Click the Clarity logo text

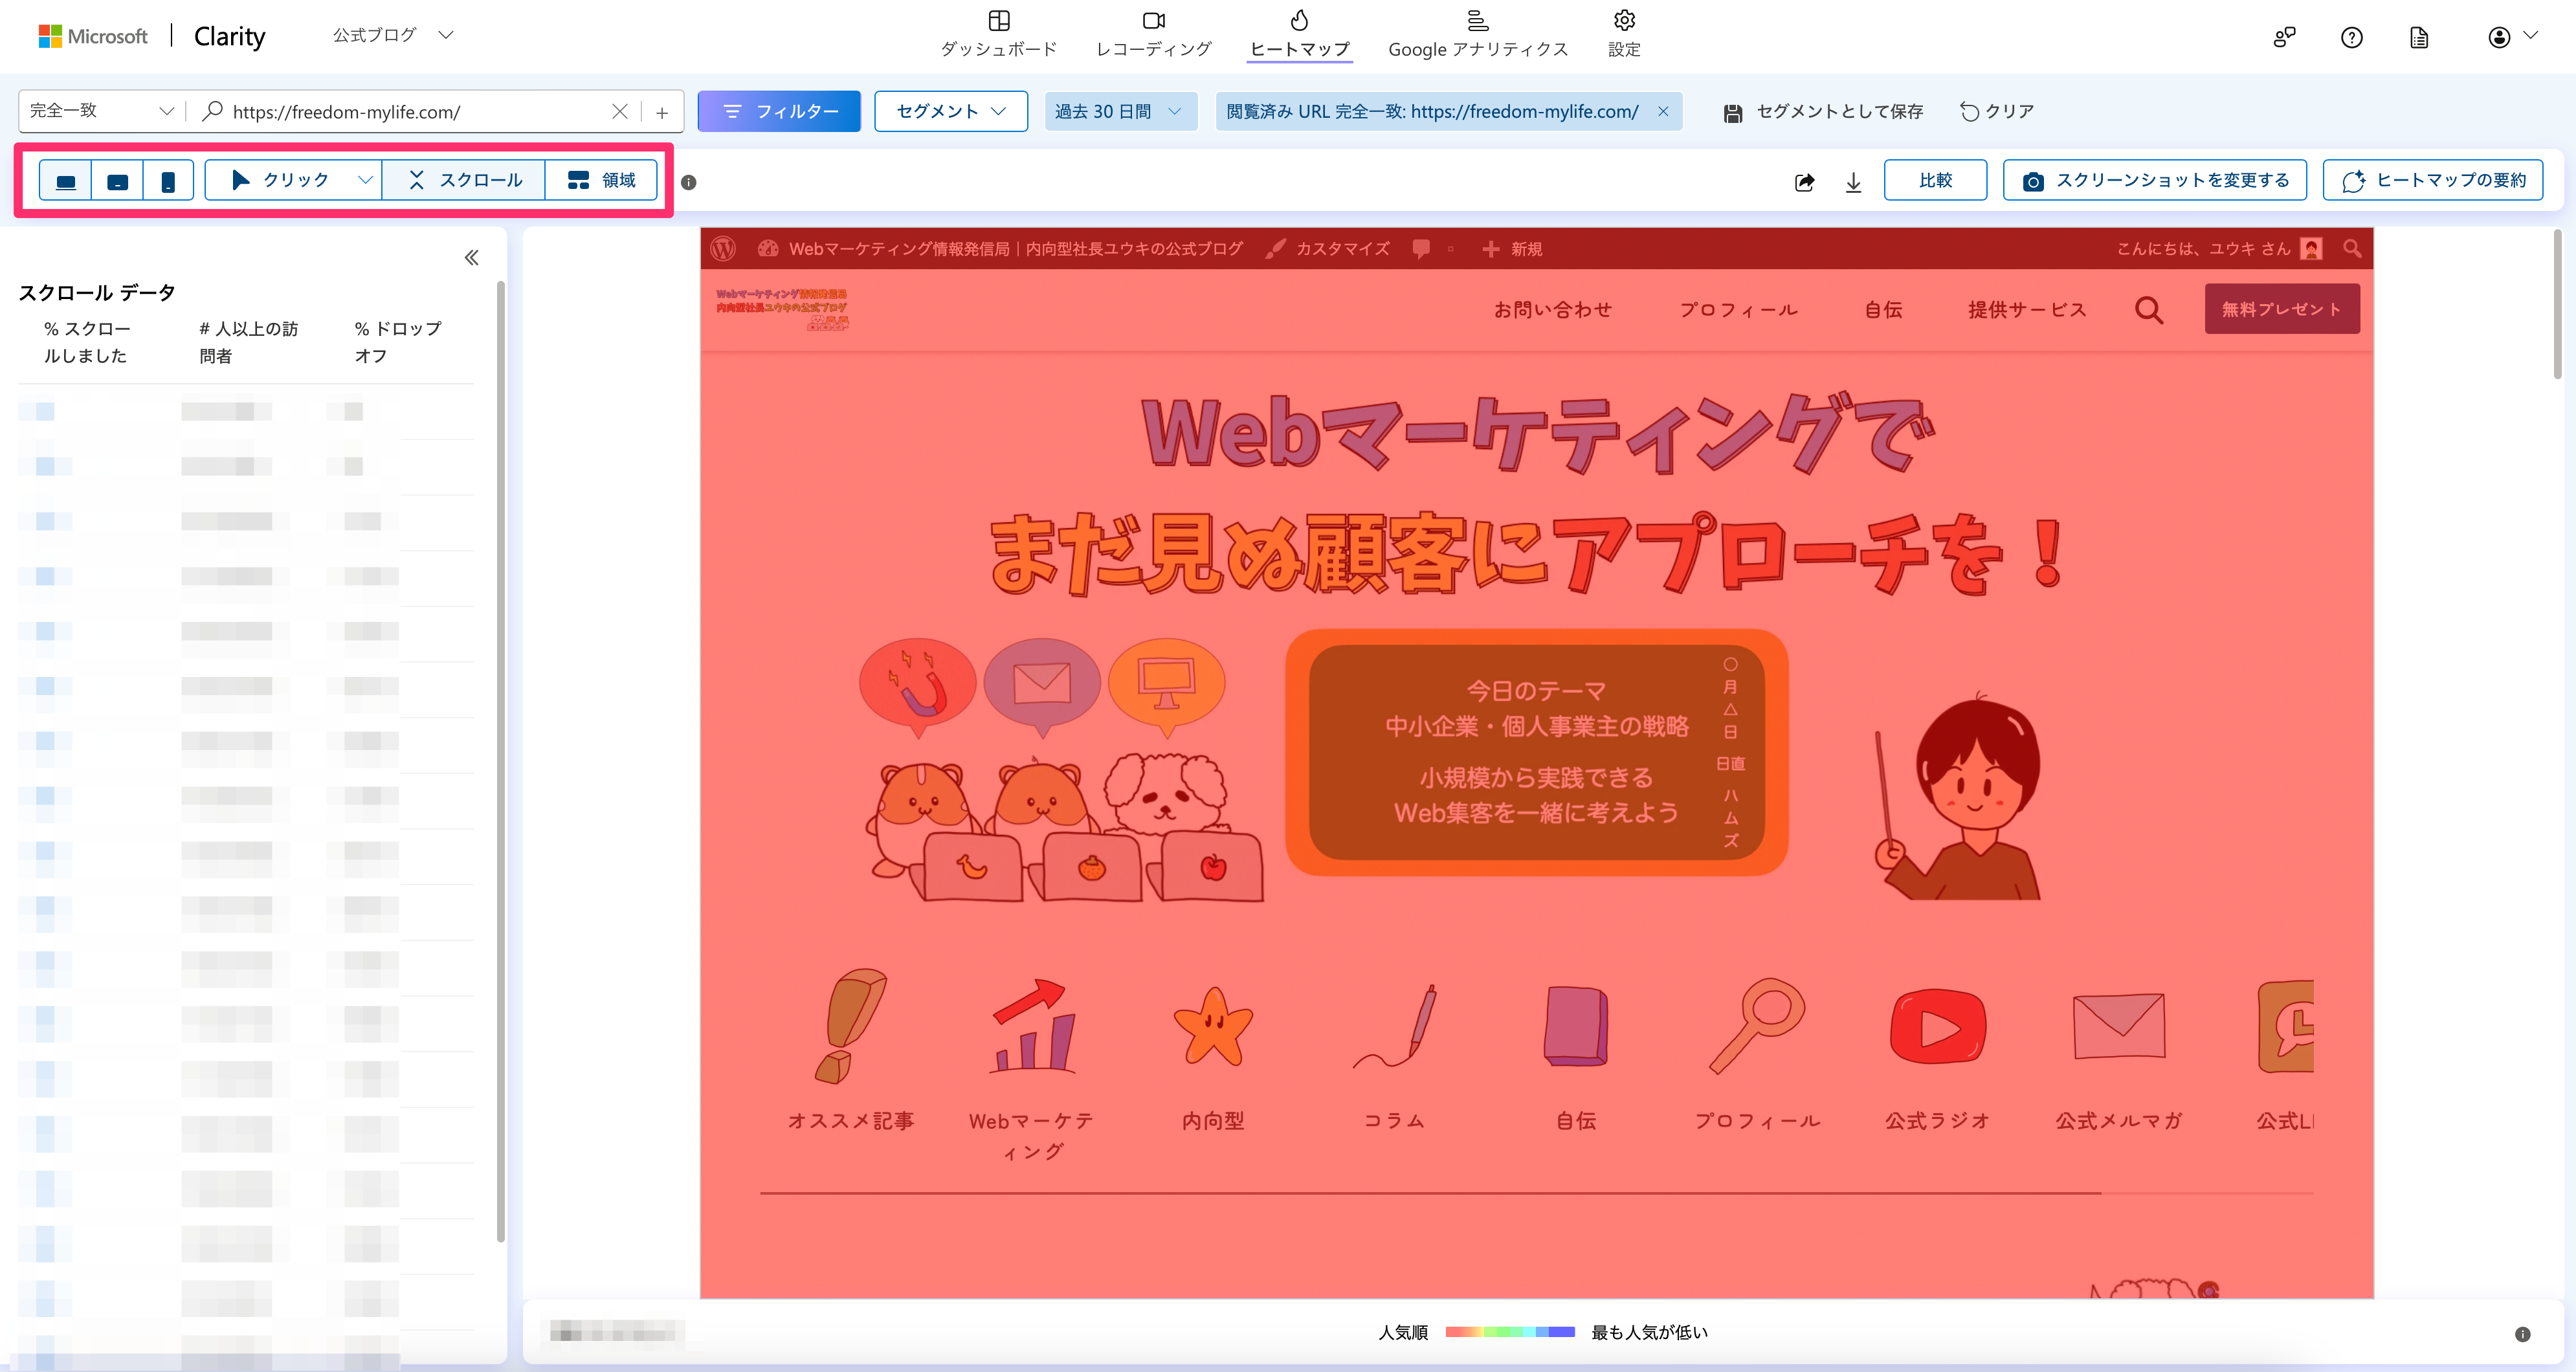click(x=230, y=37)
